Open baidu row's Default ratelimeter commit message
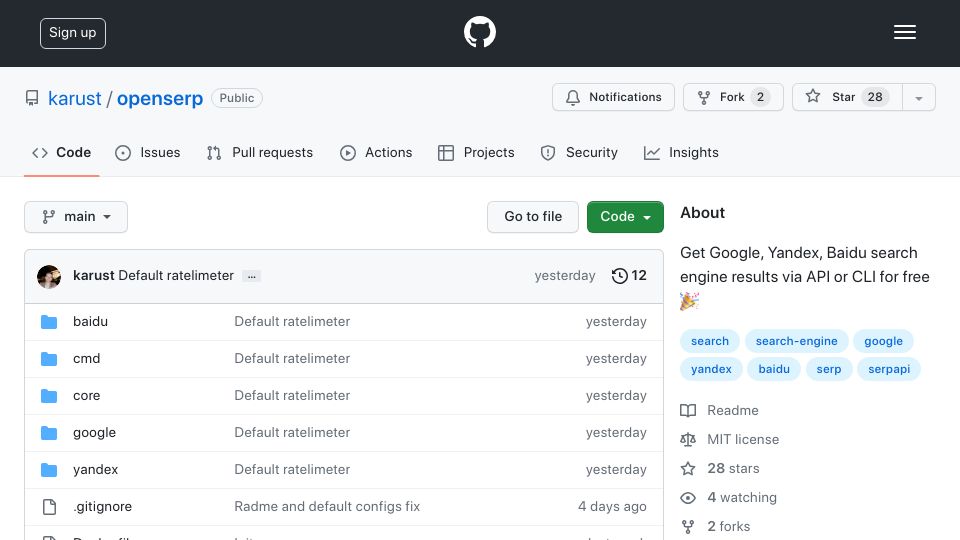Viewport: 960px width, 540px height. [x=292, y=321]
